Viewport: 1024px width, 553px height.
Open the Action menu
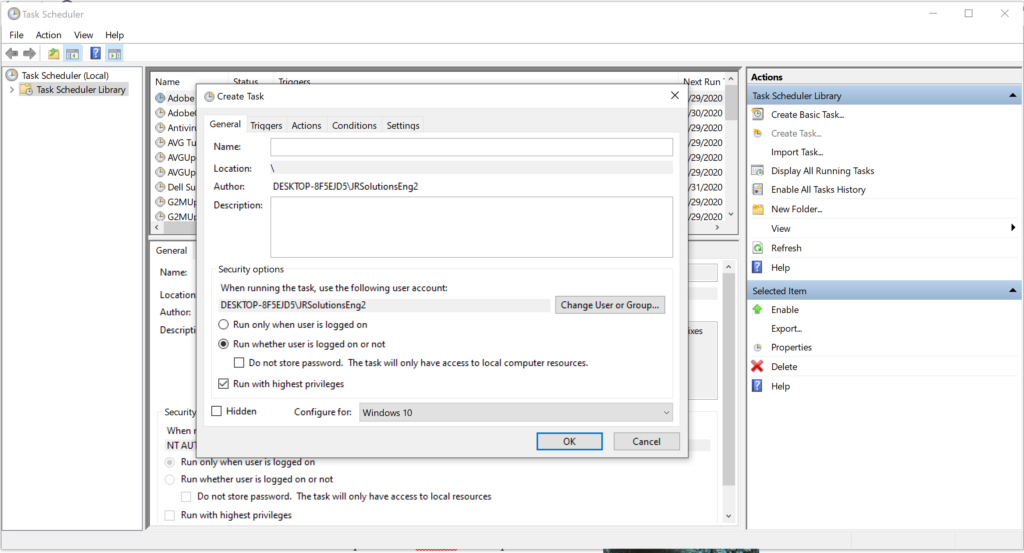pos(48,35)
